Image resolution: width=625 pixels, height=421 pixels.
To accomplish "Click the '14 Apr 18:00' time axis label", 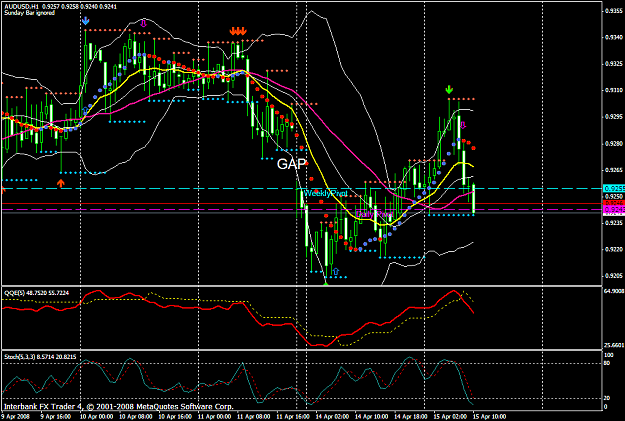I will pos(411,417).
